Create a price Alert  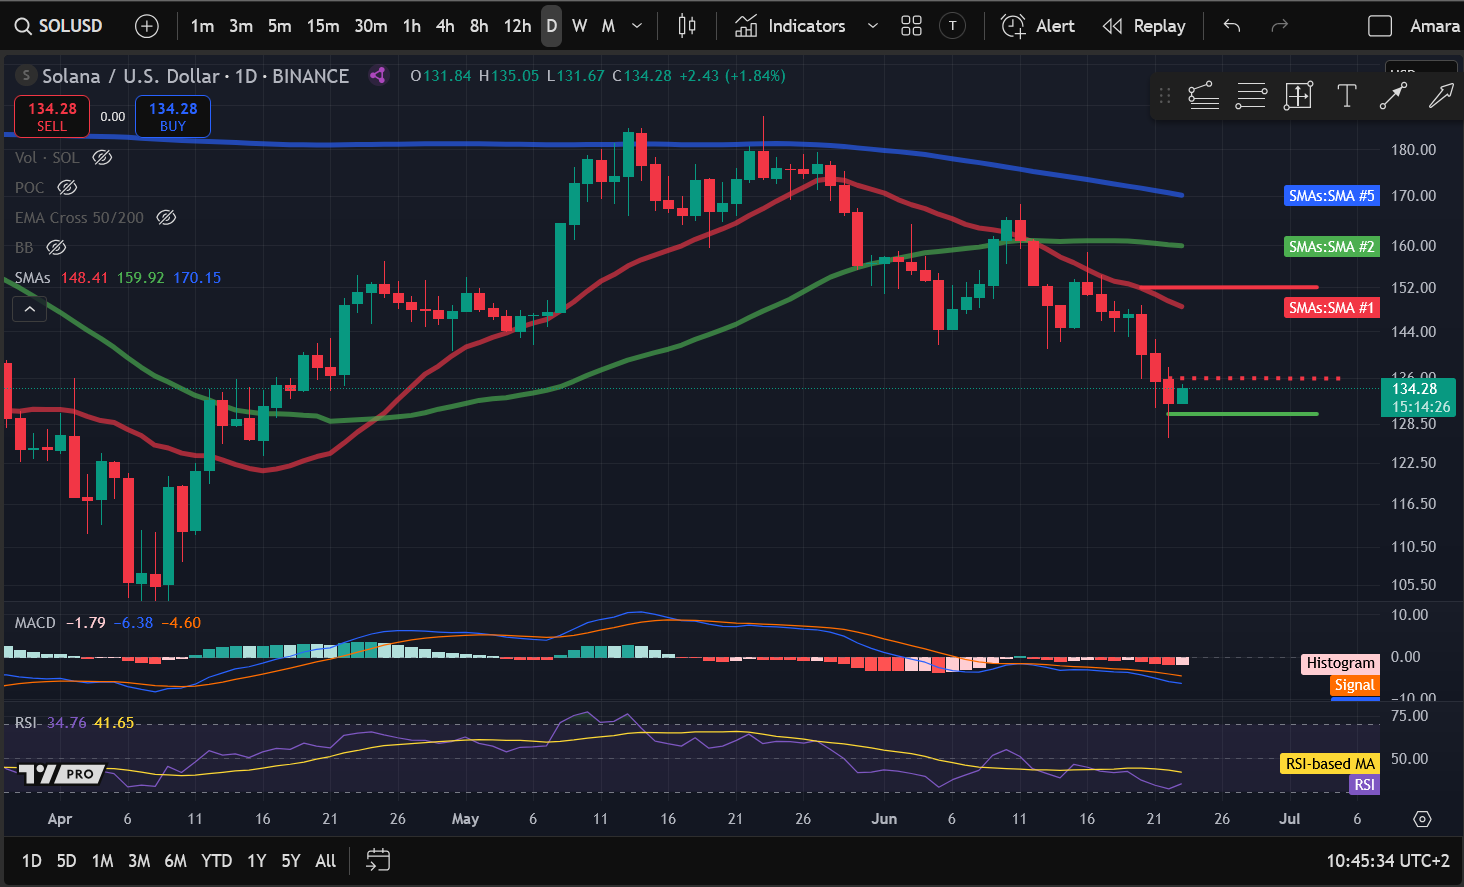(x=1038, y=26)
